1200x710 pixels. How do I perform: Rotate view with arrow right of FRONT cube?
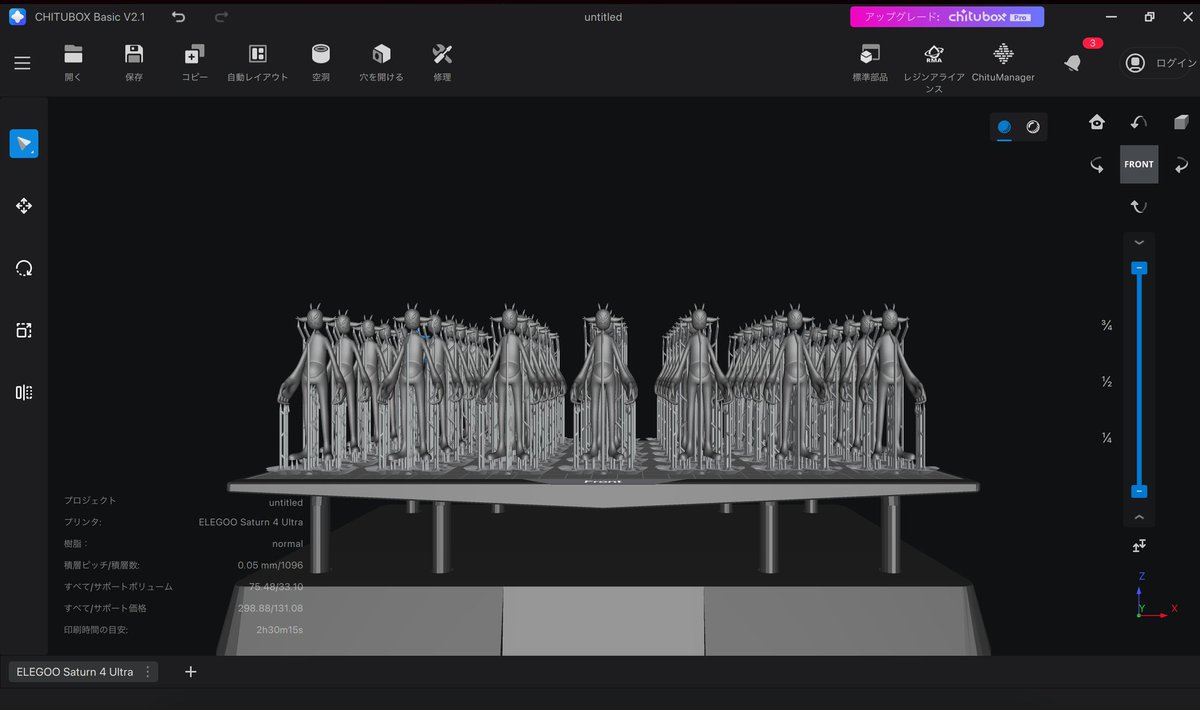(x=1181, y=164)
